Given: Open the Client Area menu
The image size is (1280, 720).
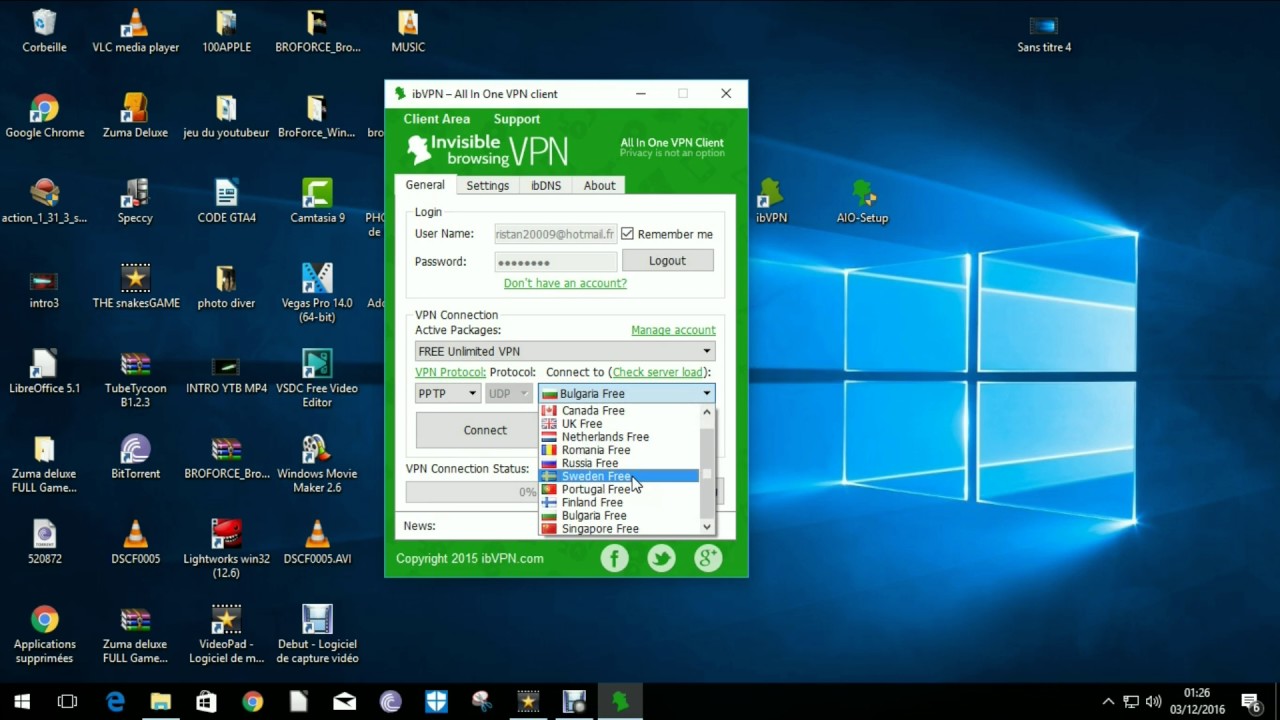Looking at the screenshot, I should pos(437,119).
